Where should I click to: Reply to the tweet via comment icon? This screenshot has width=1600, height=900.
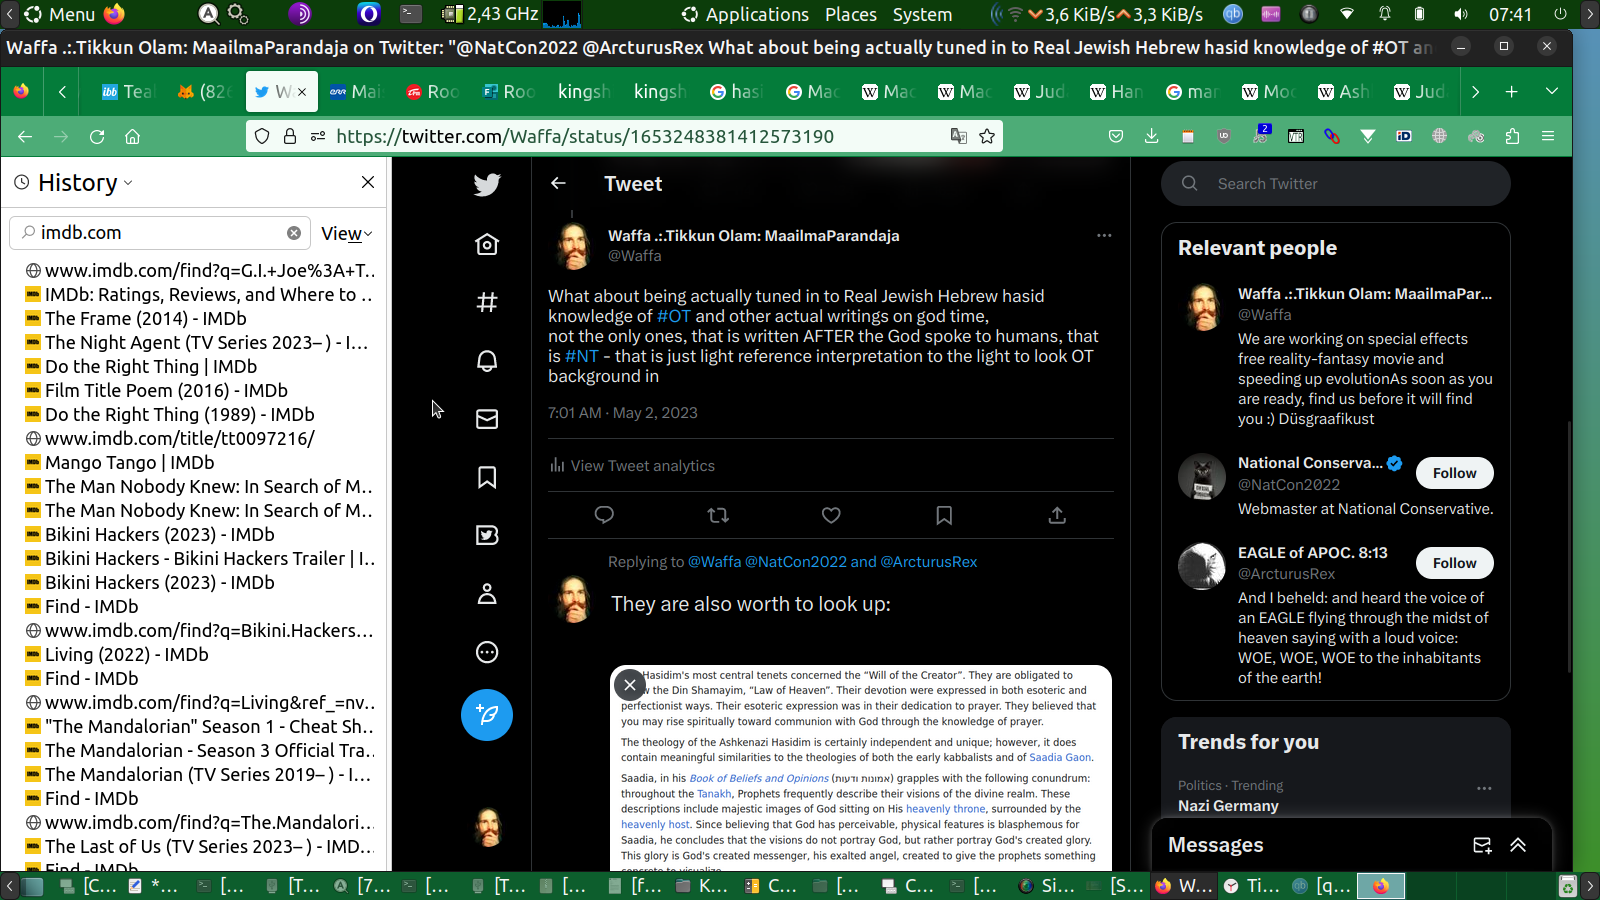(x=604, y=515)
